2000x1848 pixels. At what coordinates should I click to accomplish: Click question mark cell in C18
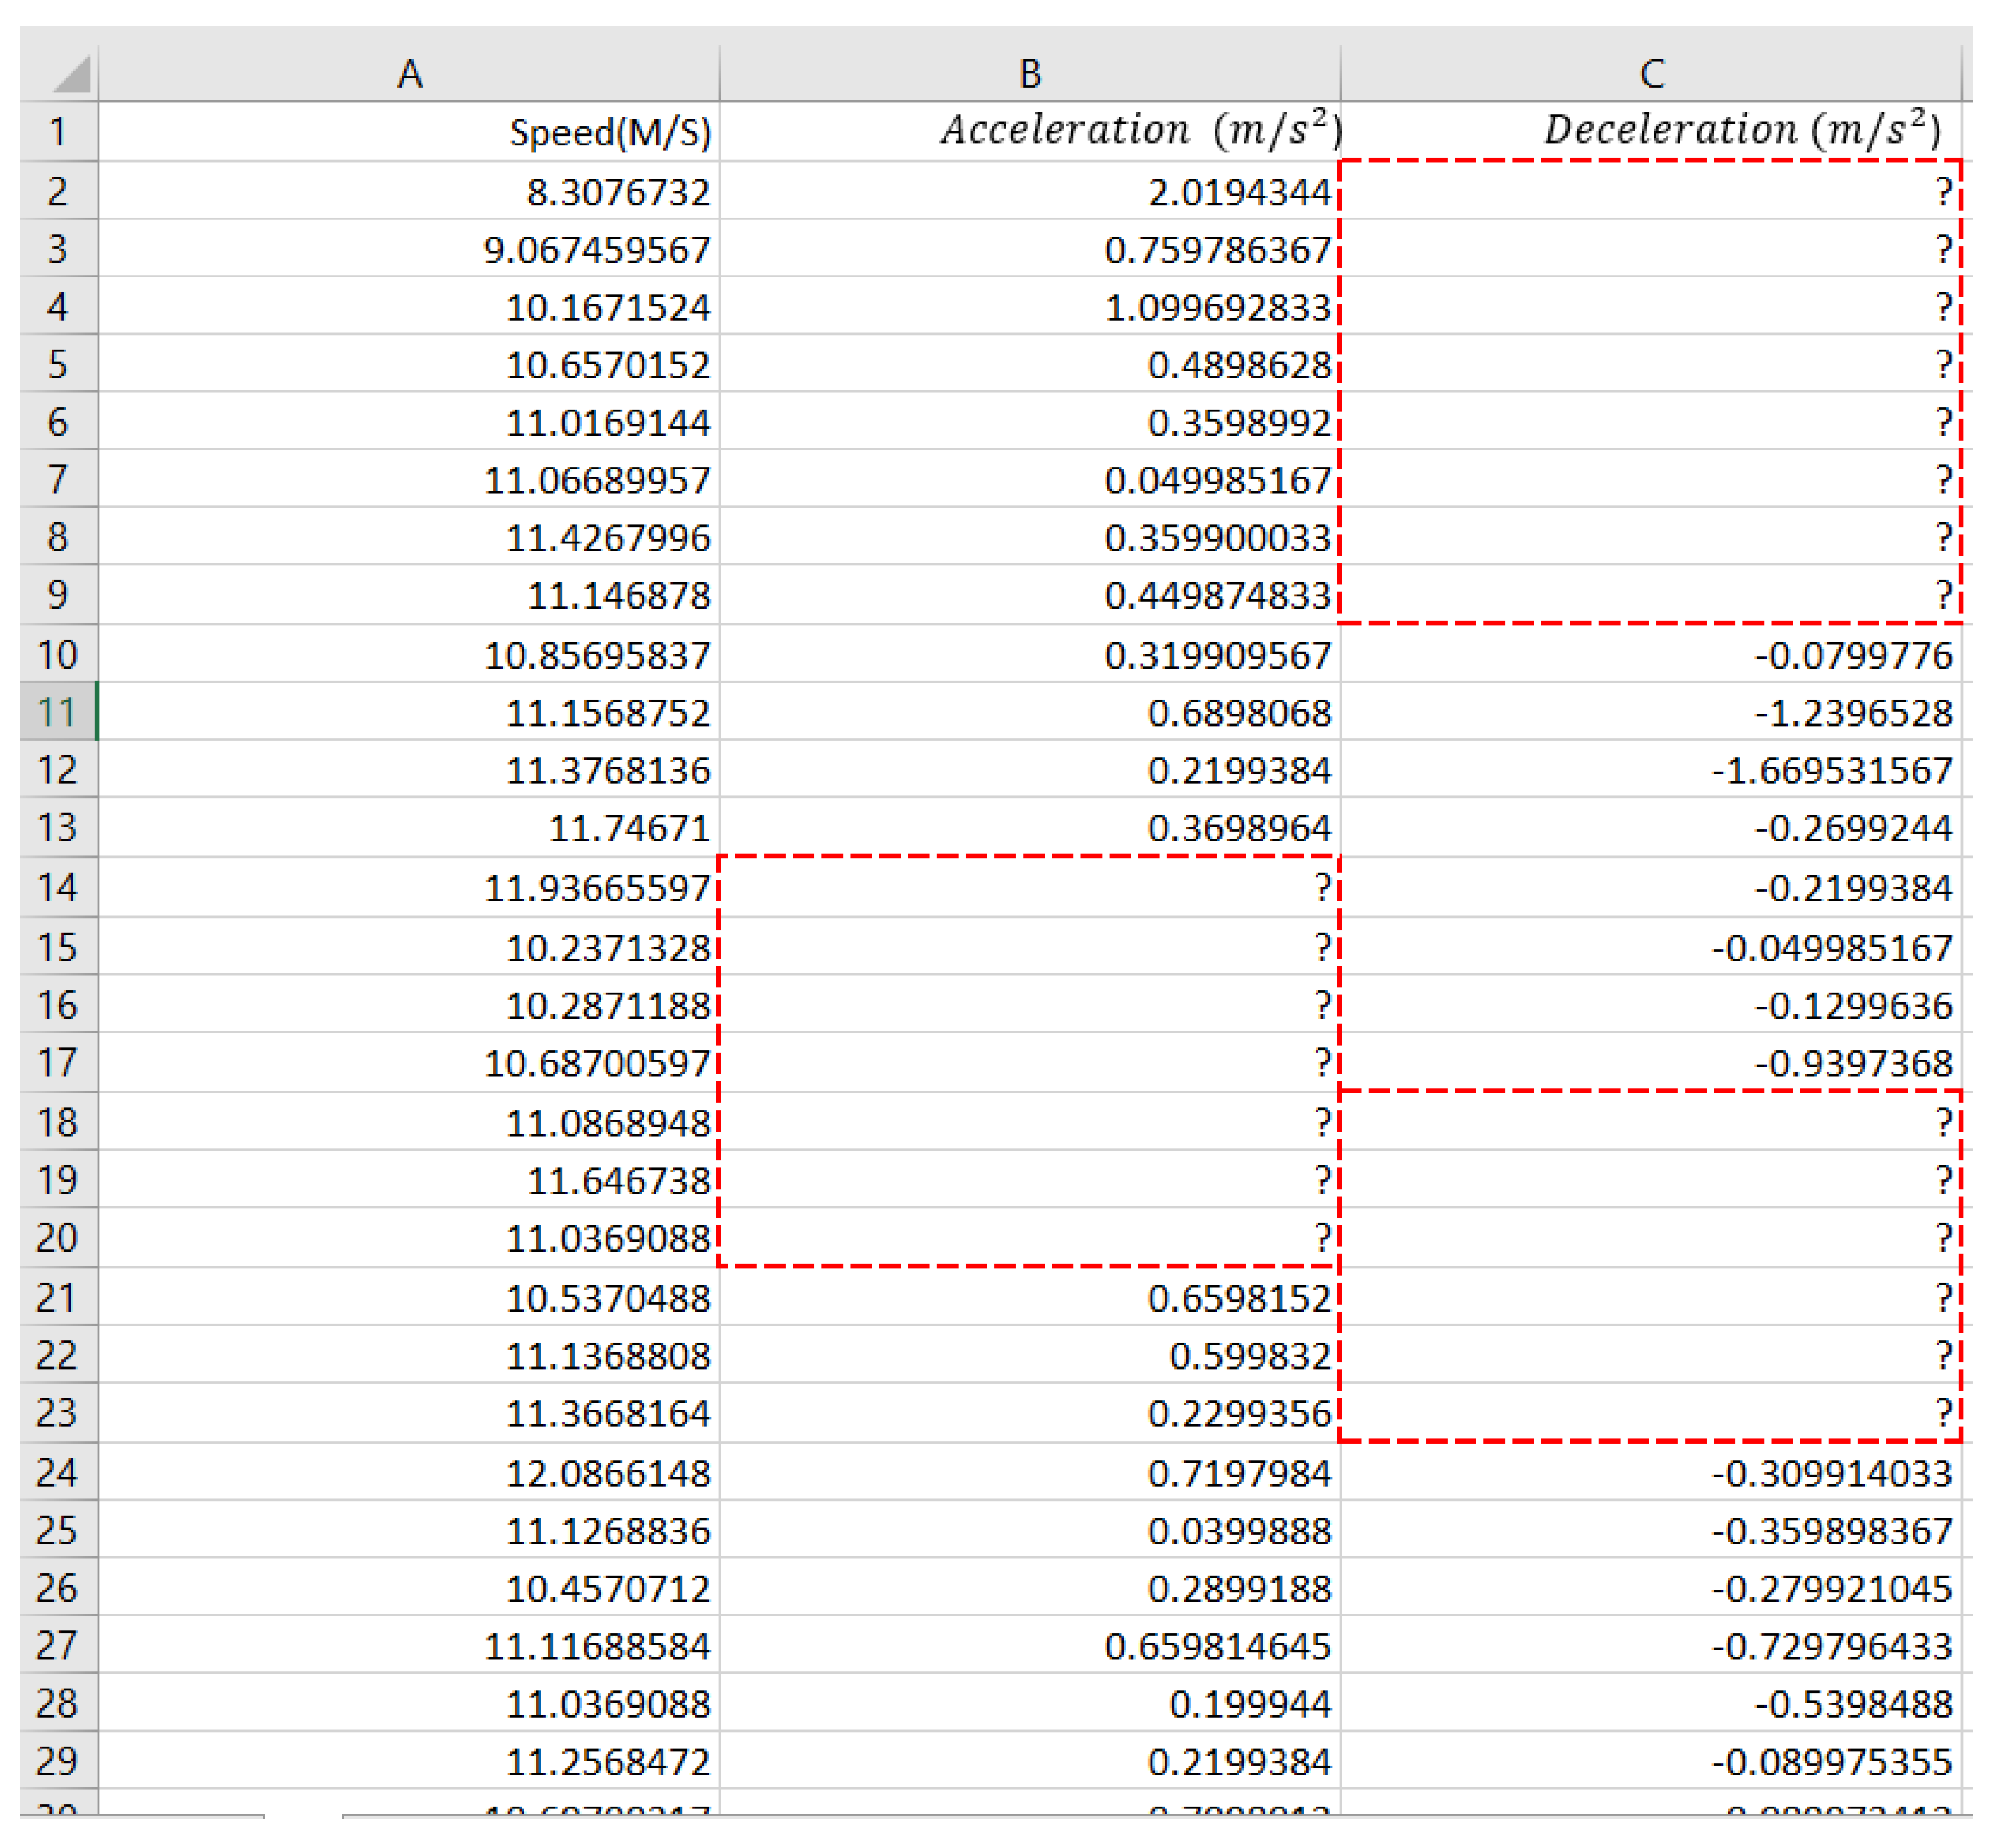coord(1942,1122)
